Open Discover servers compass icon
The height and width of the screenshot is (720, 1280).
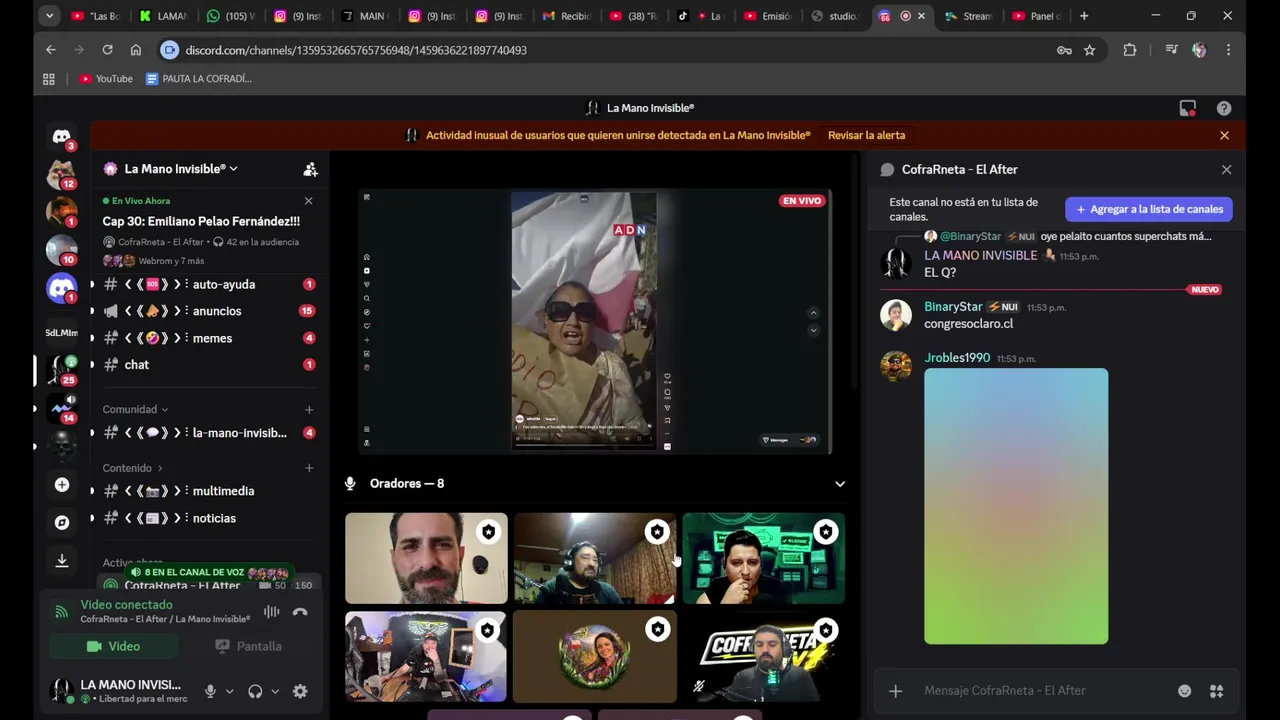(x=62, y=523)
